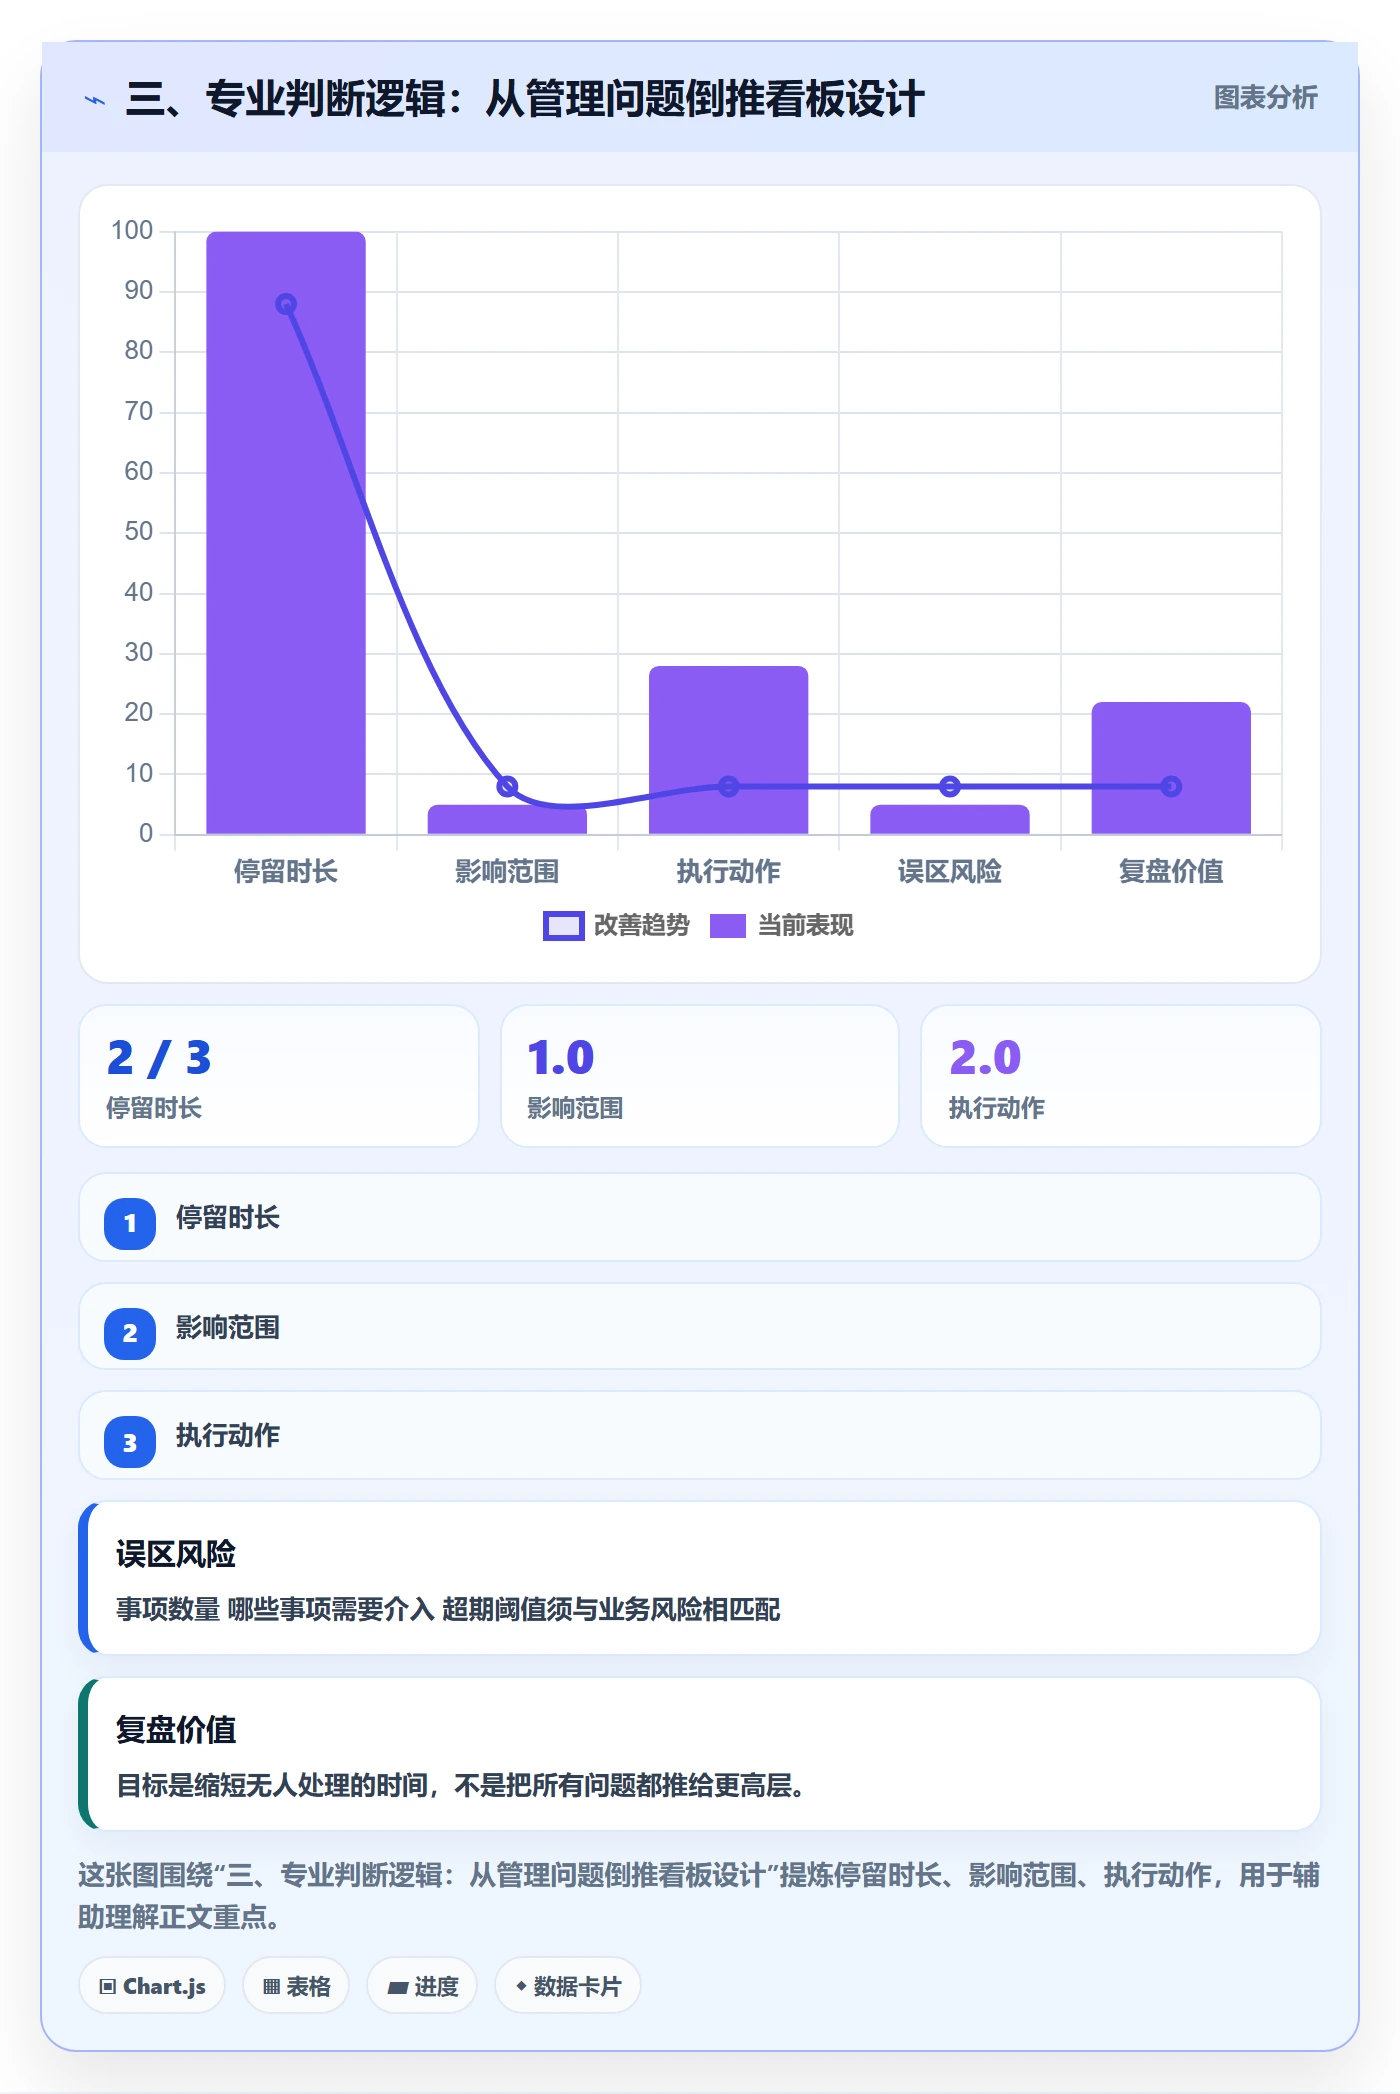Click the 图表分析 label in the header

(x=1265, y=98)
